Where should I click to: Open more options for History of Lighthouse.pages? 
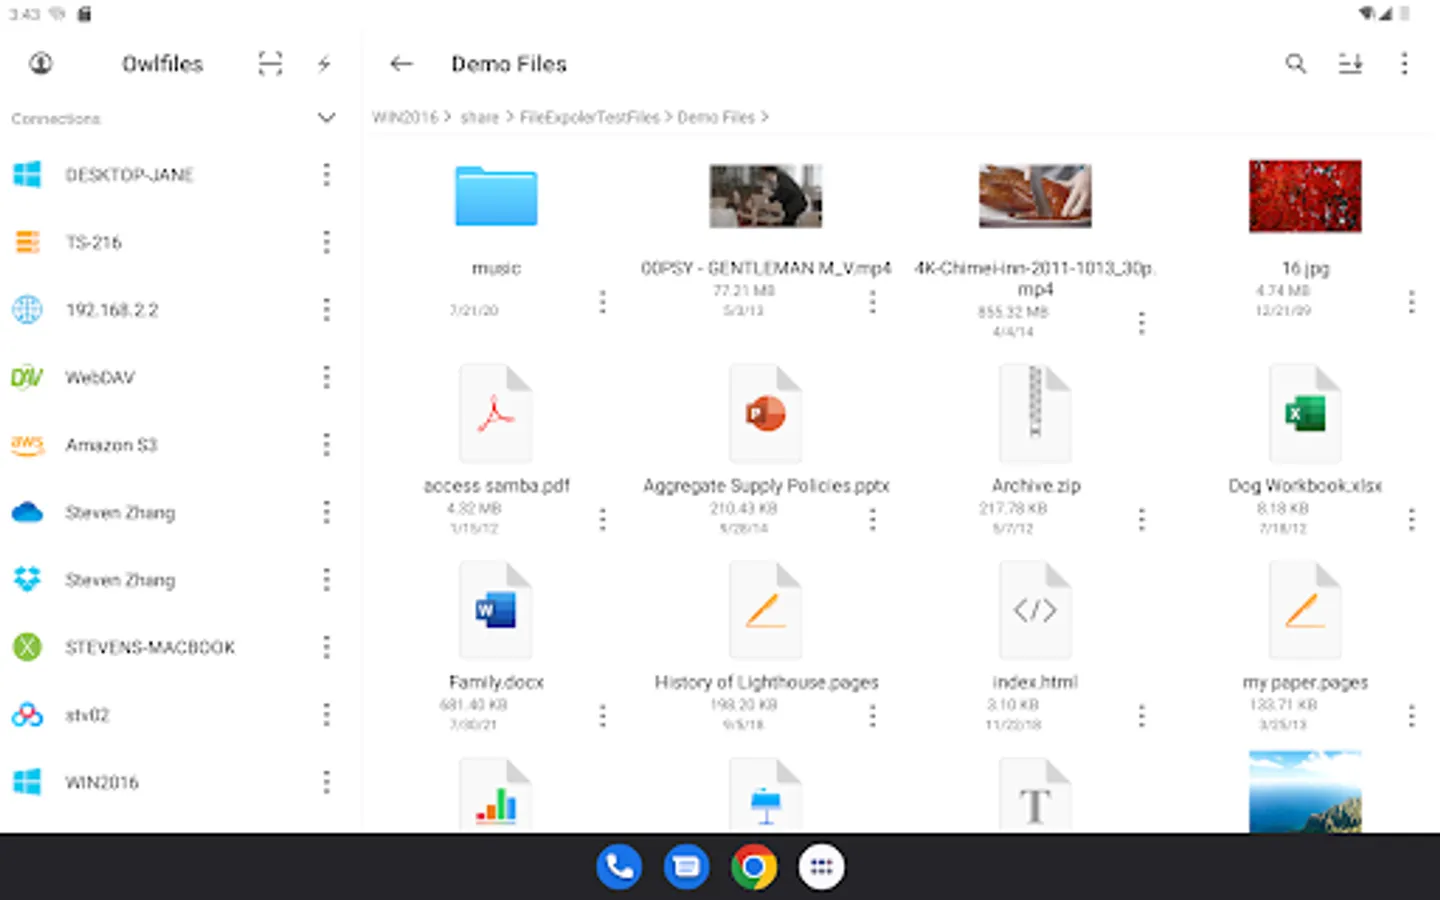point(872,716)
